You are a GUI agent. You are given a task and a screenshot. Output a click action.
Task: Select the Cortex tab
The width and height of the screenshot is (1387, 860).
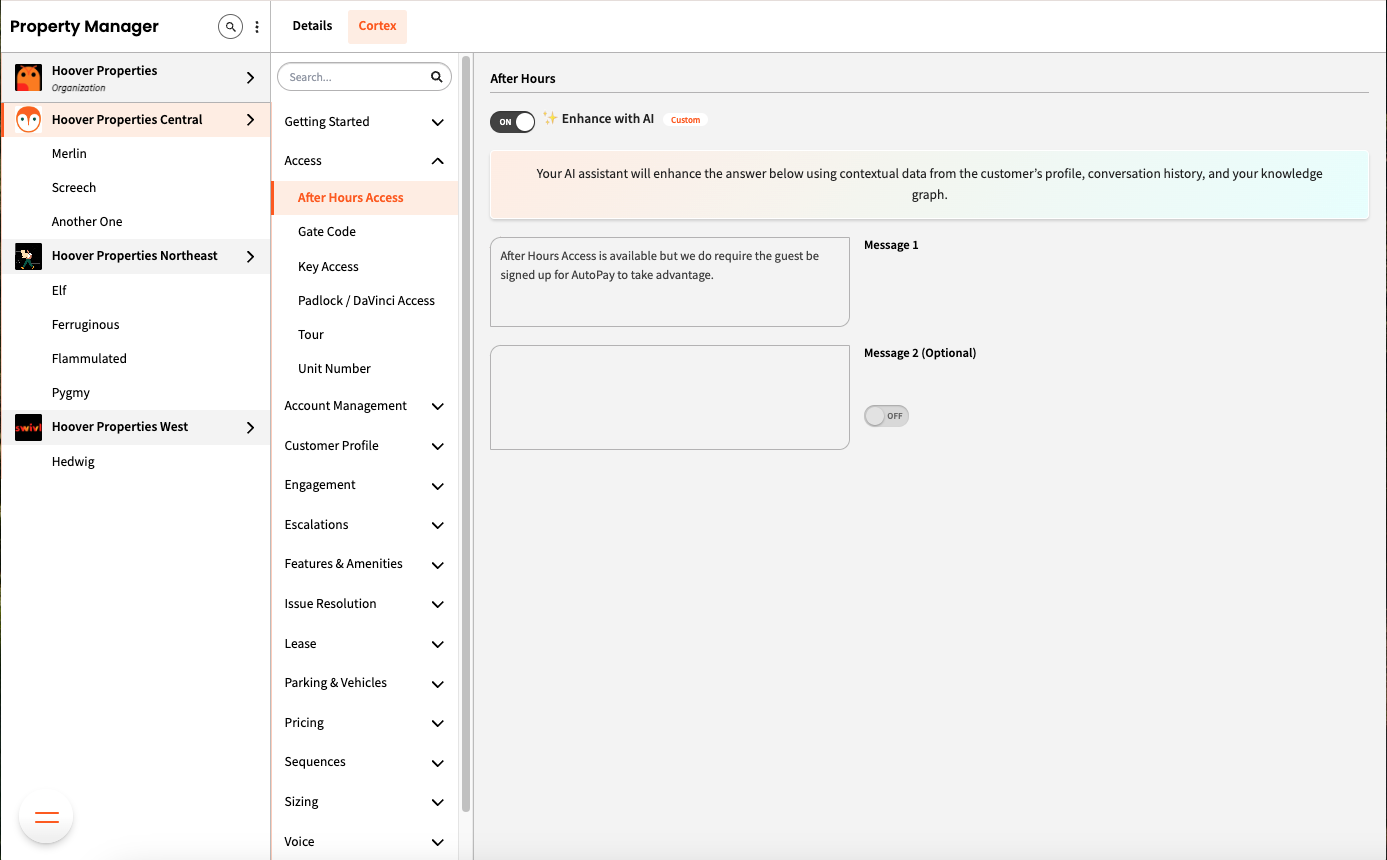[x=377, y=26]
